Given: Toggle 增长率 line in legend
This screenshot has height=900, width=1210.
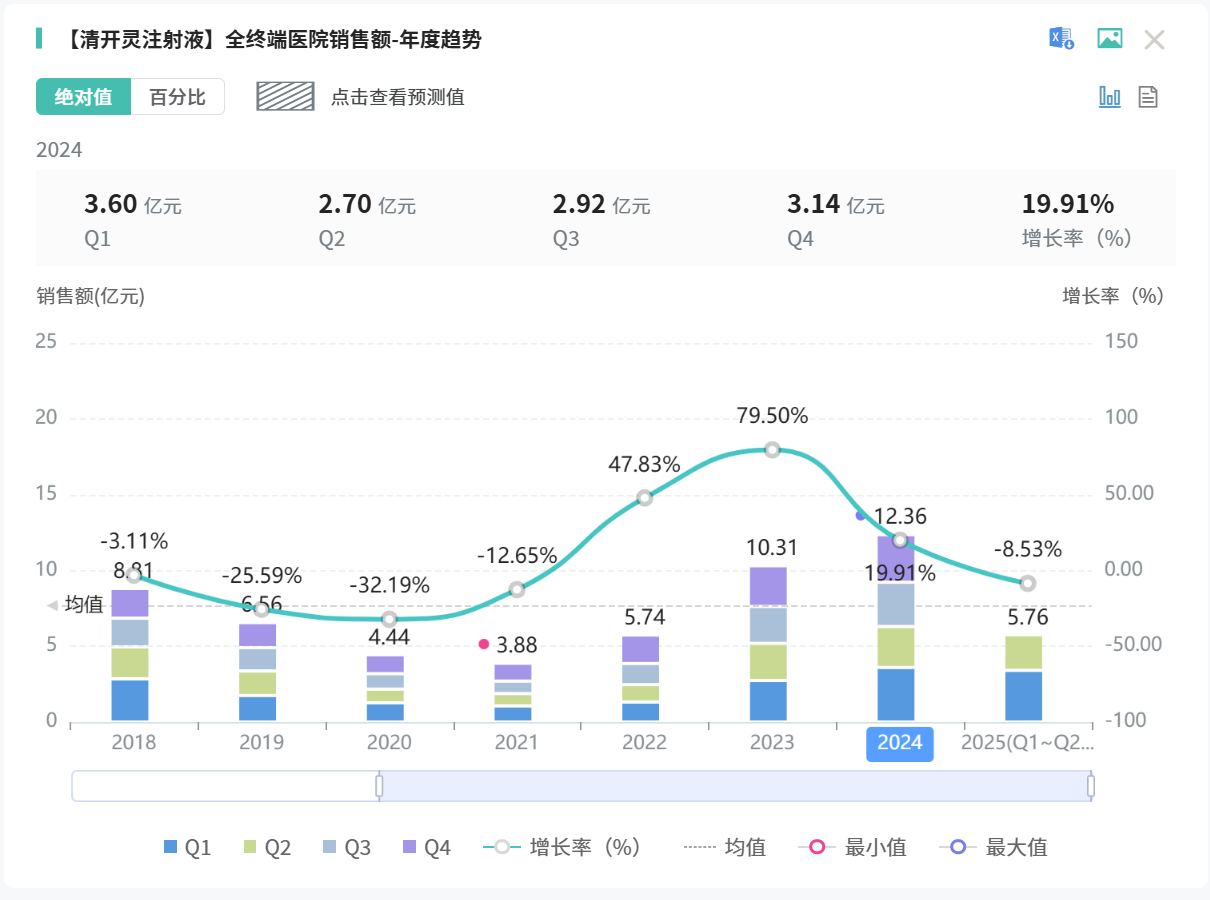Looking at the screenshot, I should (x=562, y=847).
